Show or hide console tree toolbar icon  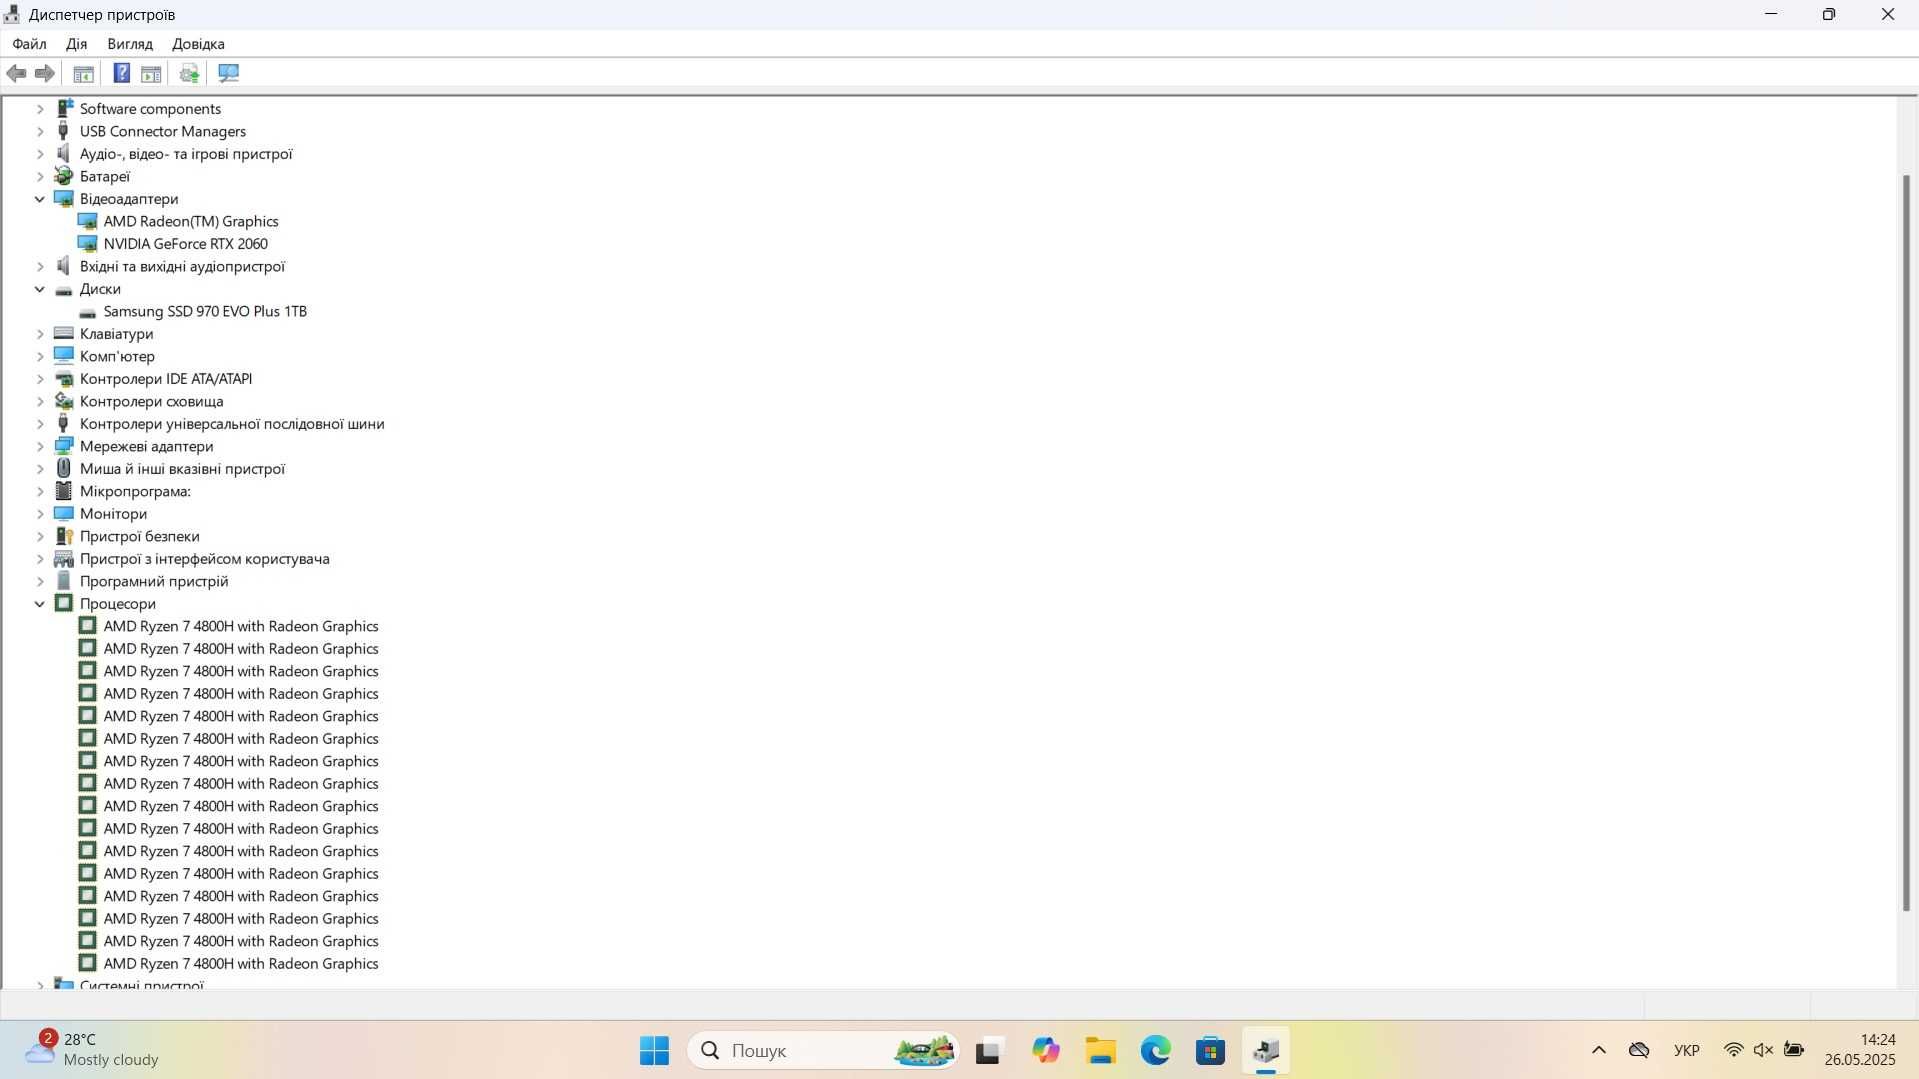[84, 73]
